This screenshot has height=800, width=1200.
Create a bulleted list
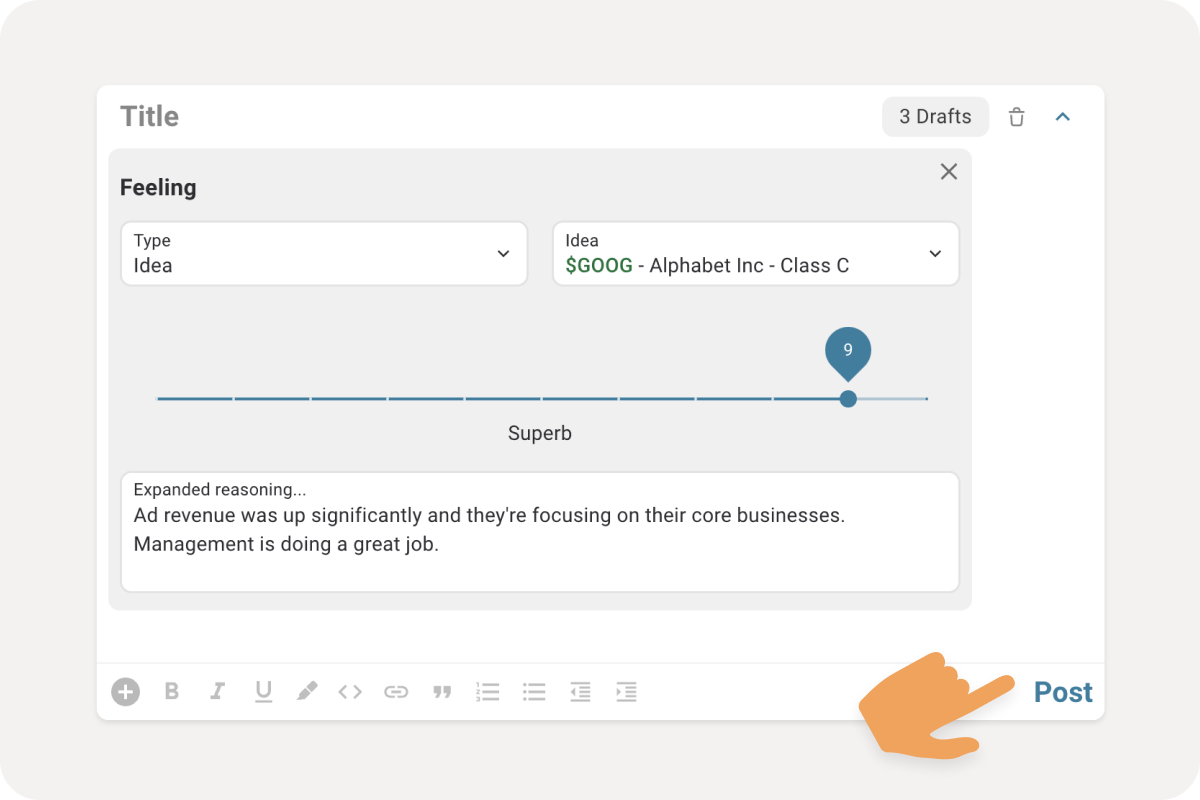click(534, 691)
